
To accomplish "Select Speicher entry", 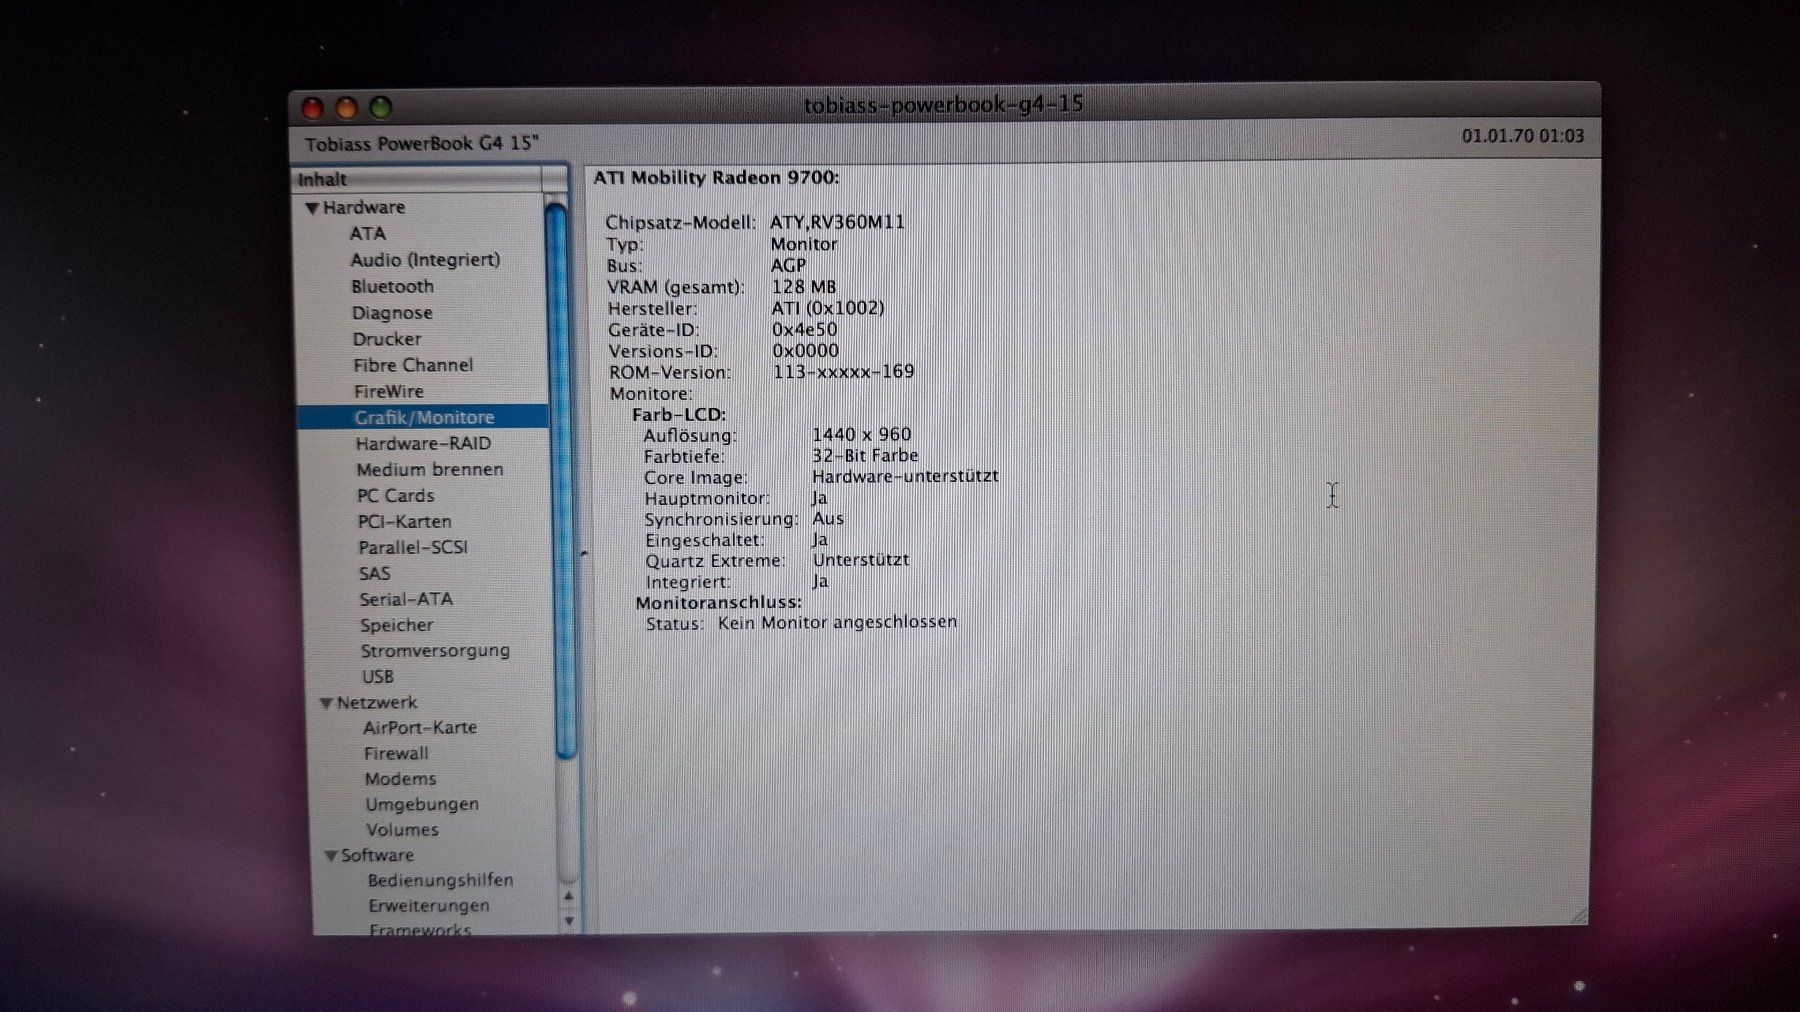I will coord(397,625).
